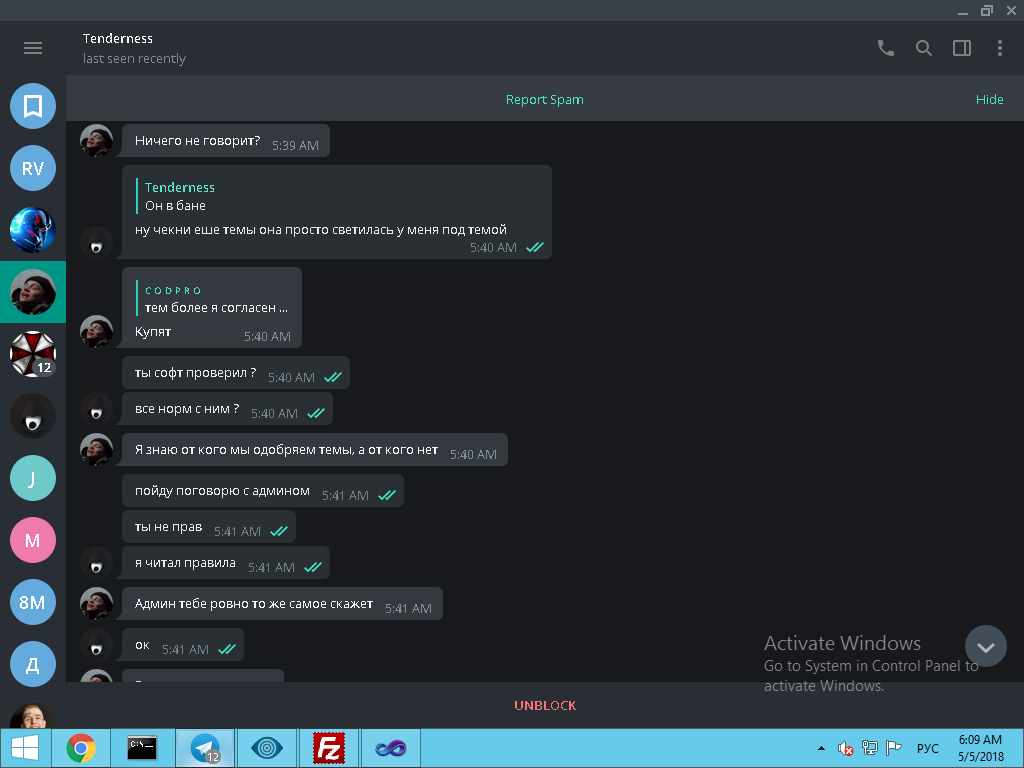1024x768 pixels.
Task: Open the three-dot chat options menu
Action: click(999, 48)
